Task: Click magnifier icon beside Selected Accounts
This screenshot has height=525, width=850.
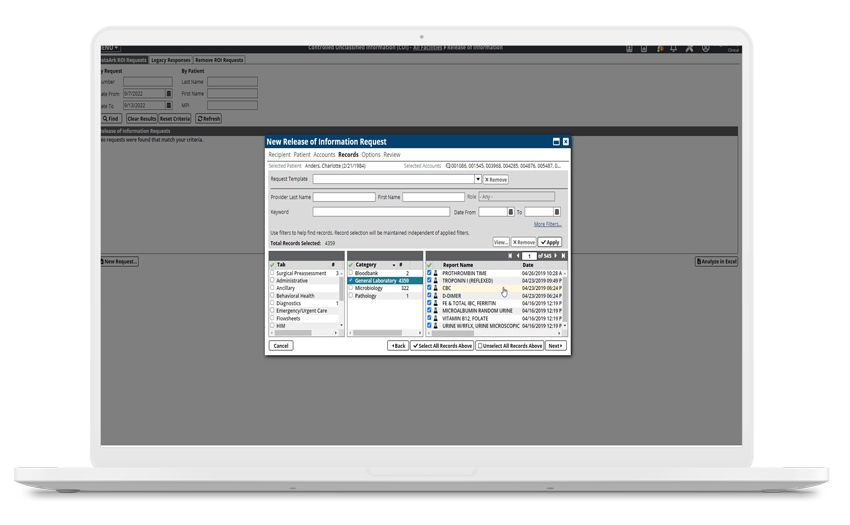Action: point(448,166)
